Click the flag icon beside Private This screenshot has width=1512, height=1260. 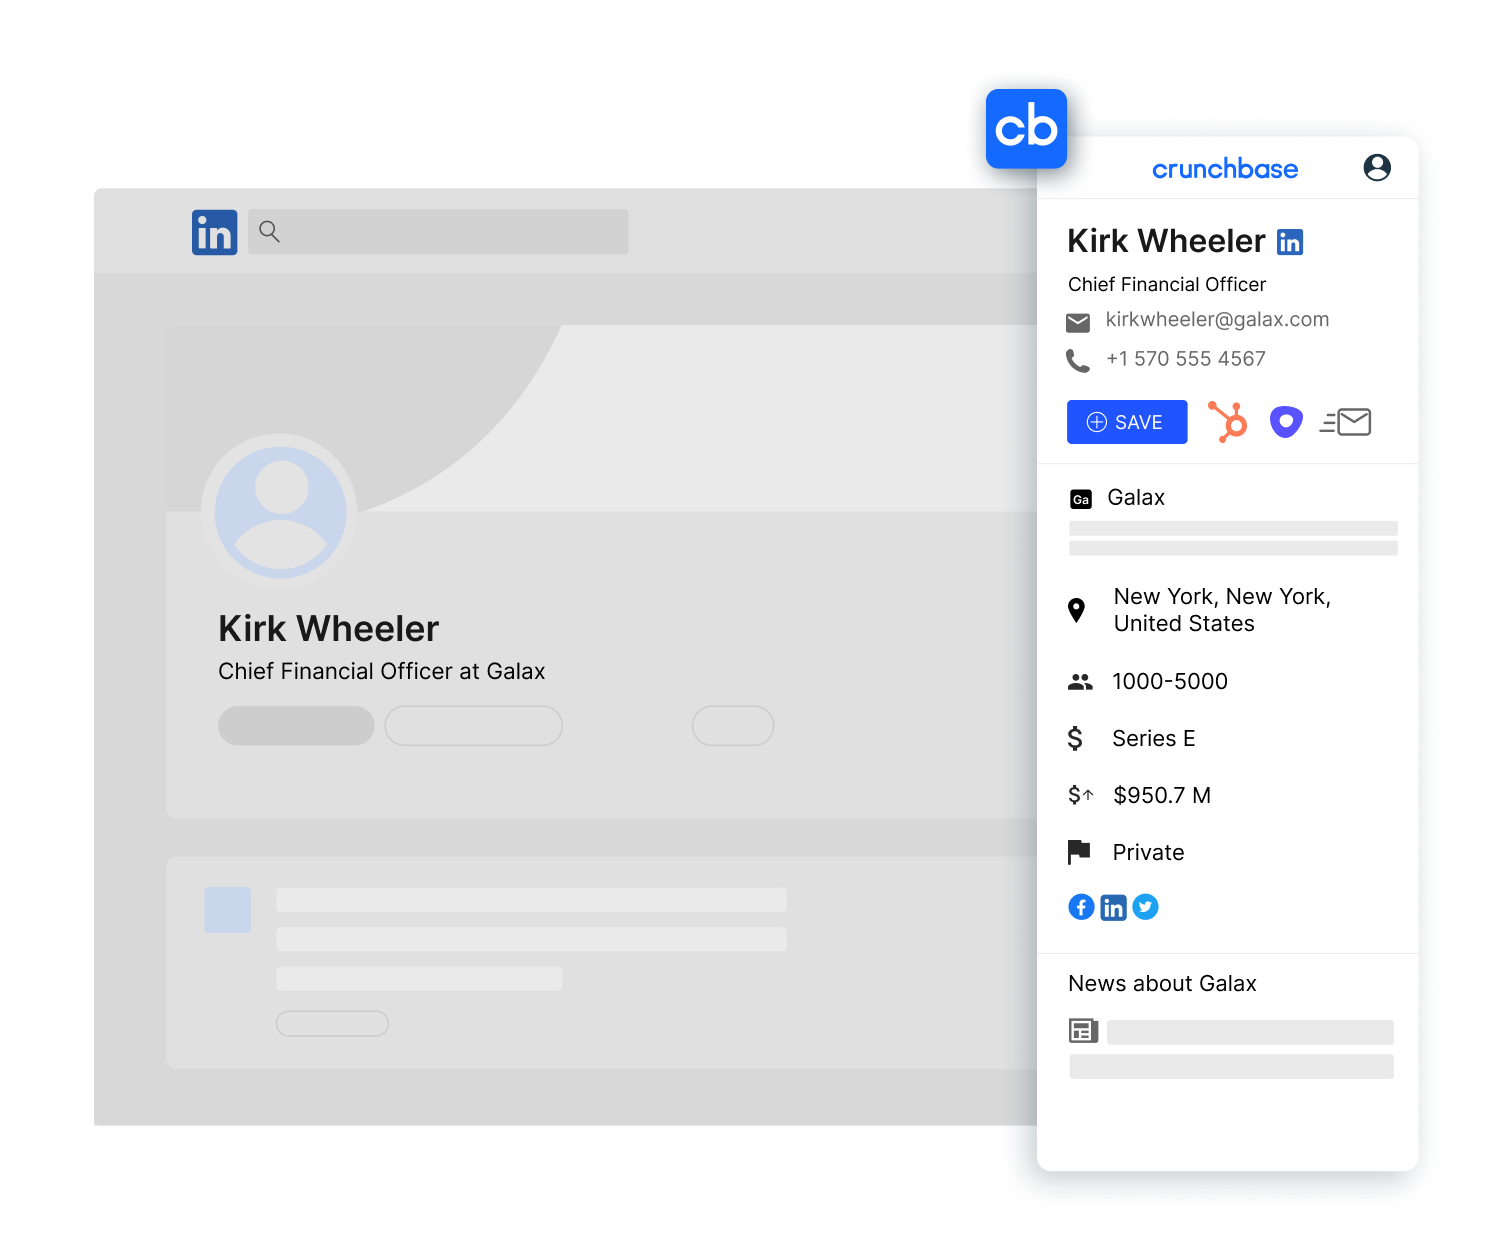(1079, 852)
